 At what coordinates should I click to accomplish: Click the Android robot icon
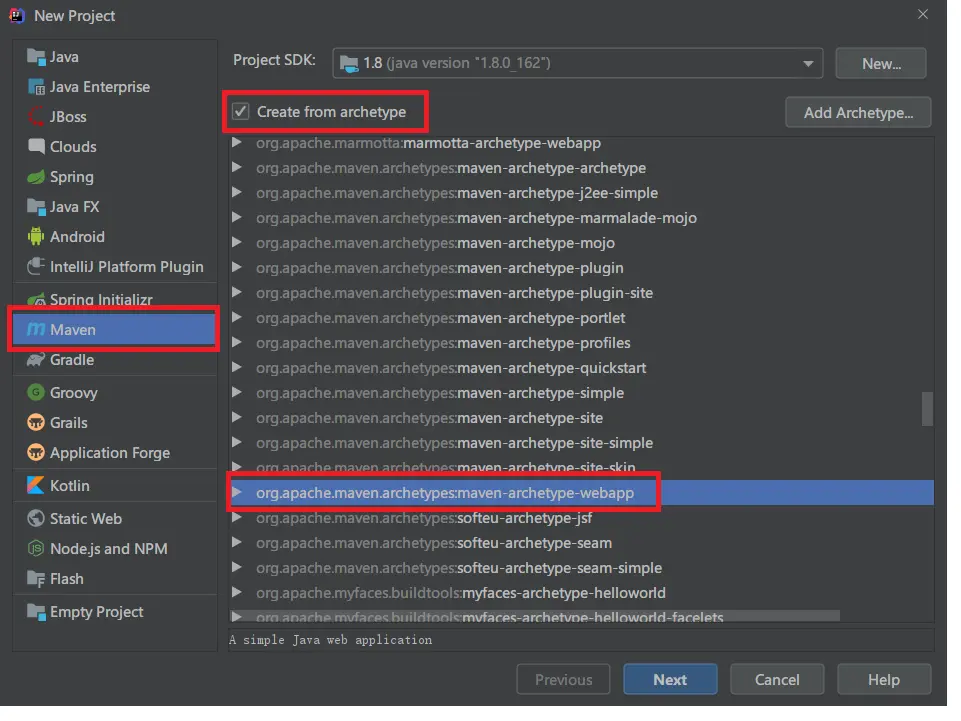click(36, 238)
